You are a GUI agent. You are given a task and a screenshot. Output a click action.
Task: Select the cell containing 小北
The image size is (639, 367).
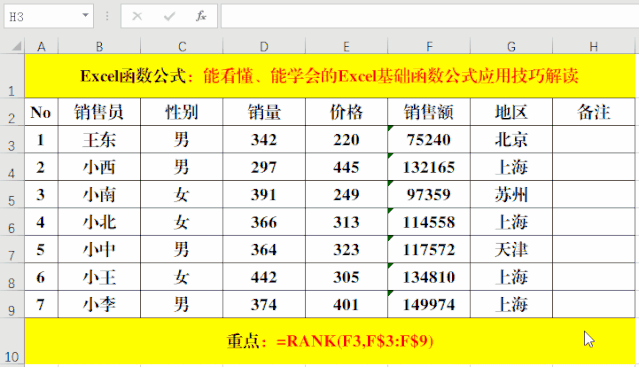coord(99,222)
